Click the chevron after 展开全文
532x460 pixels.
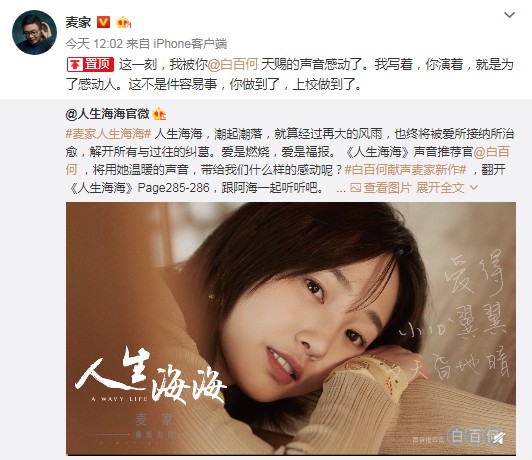(x=474, y=188)
